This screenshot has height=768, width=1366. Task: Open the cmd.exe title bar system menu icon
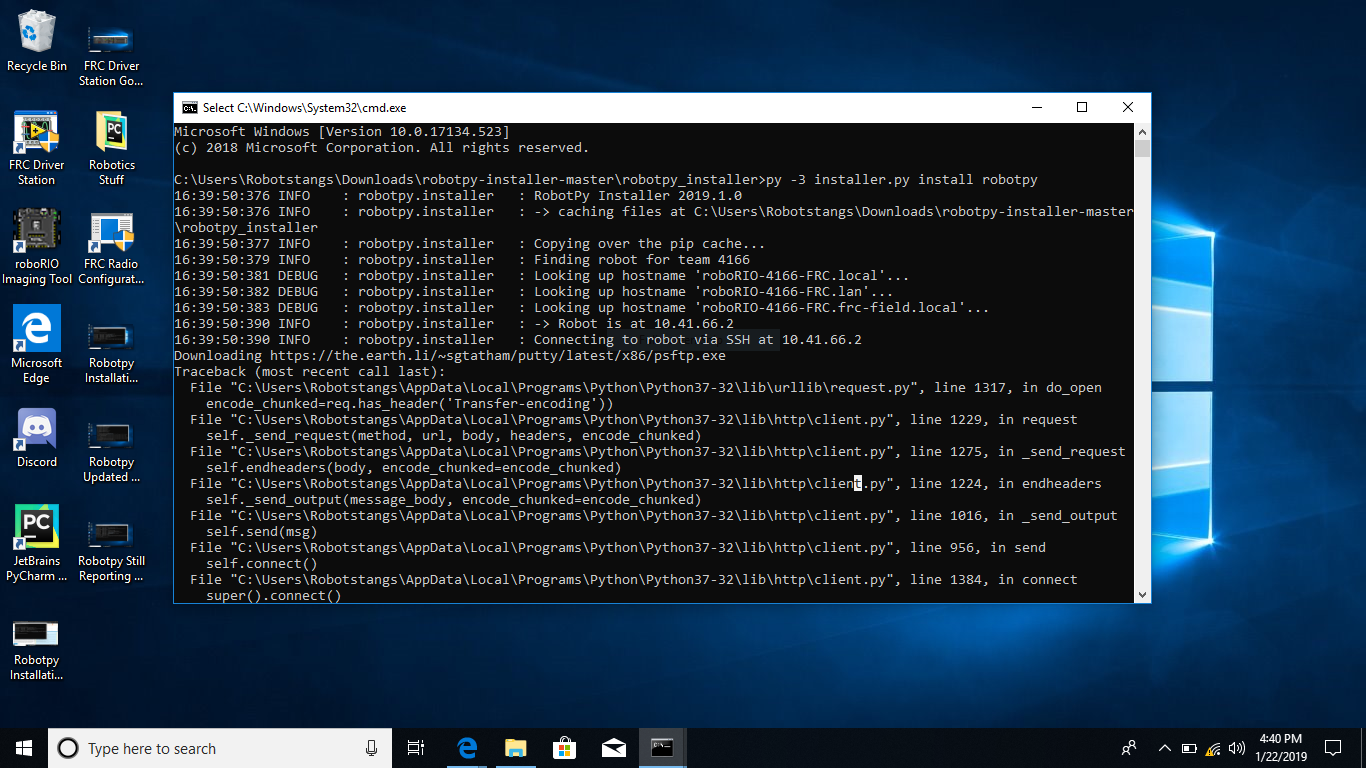(x=189, y=108)
